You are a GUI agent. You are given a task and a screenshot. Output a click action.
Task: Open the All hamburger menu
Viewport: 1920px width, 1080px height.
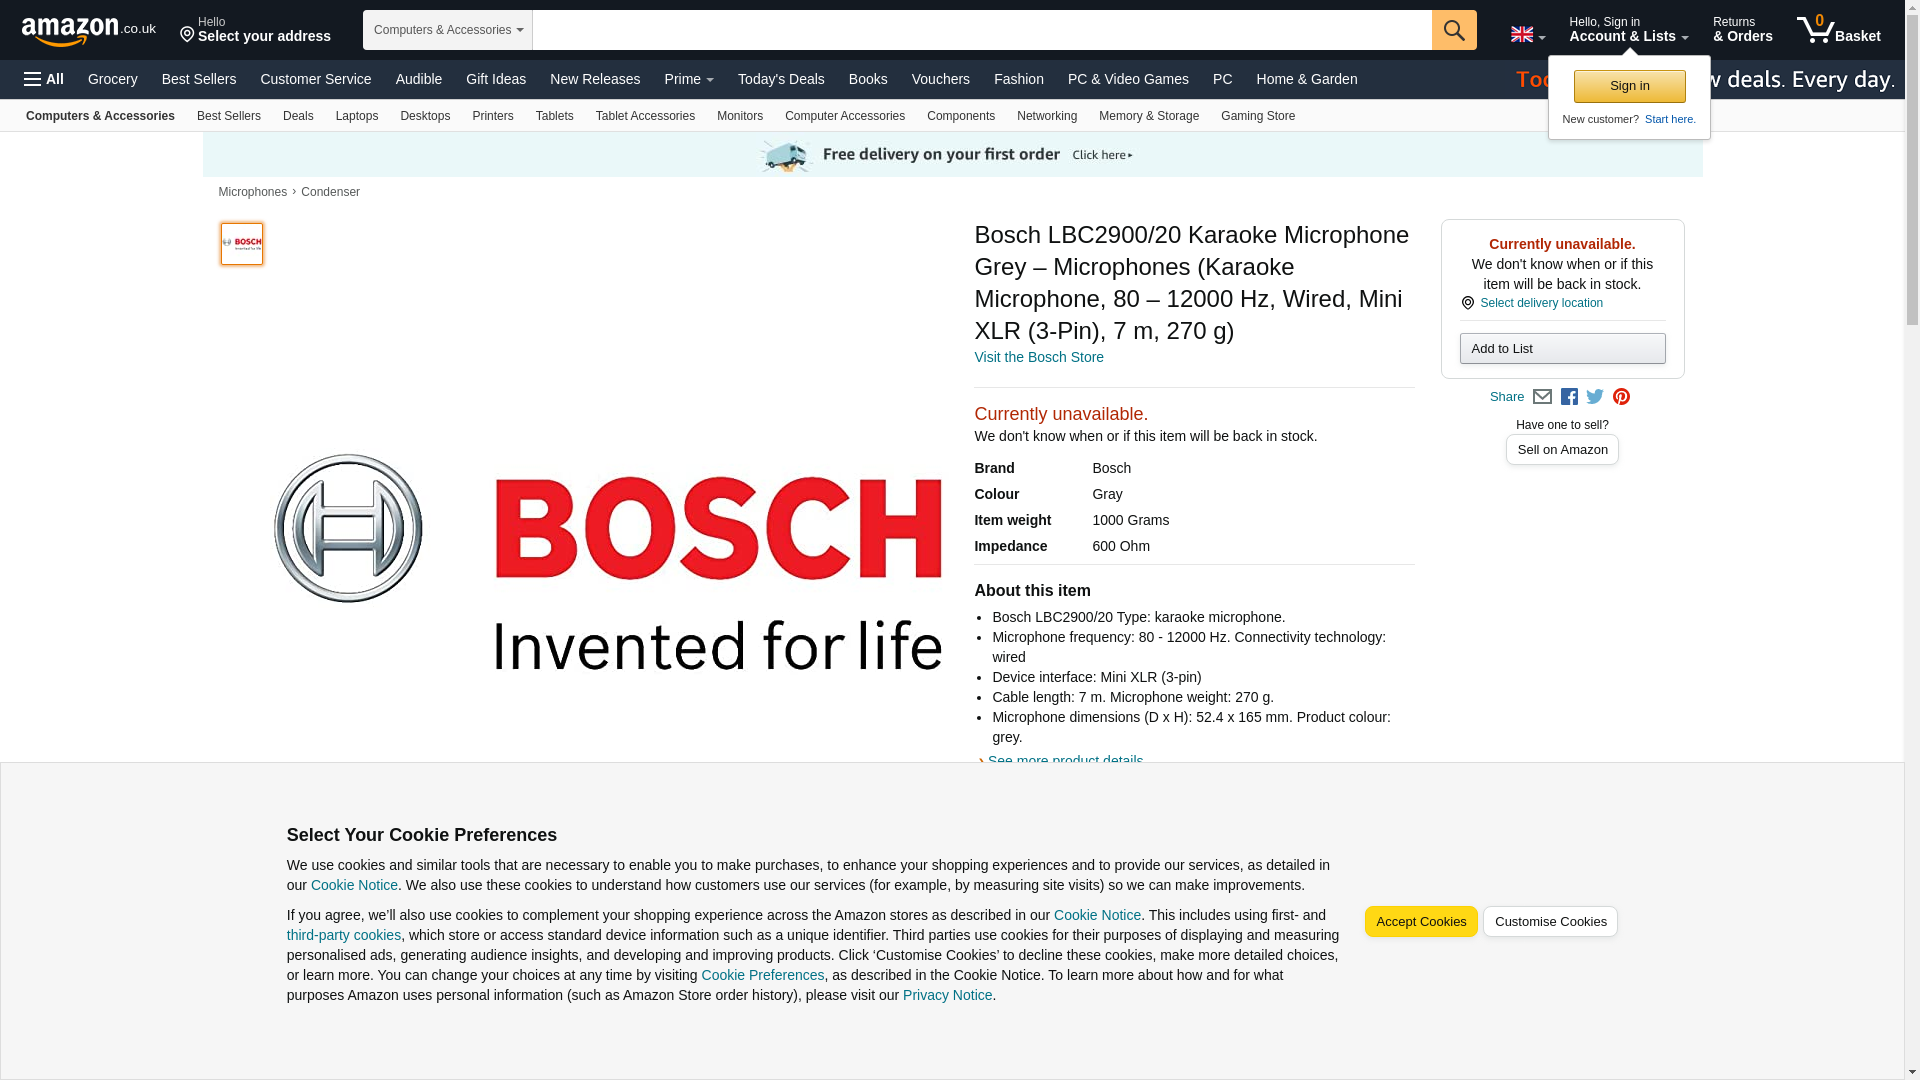click(44, 79)
